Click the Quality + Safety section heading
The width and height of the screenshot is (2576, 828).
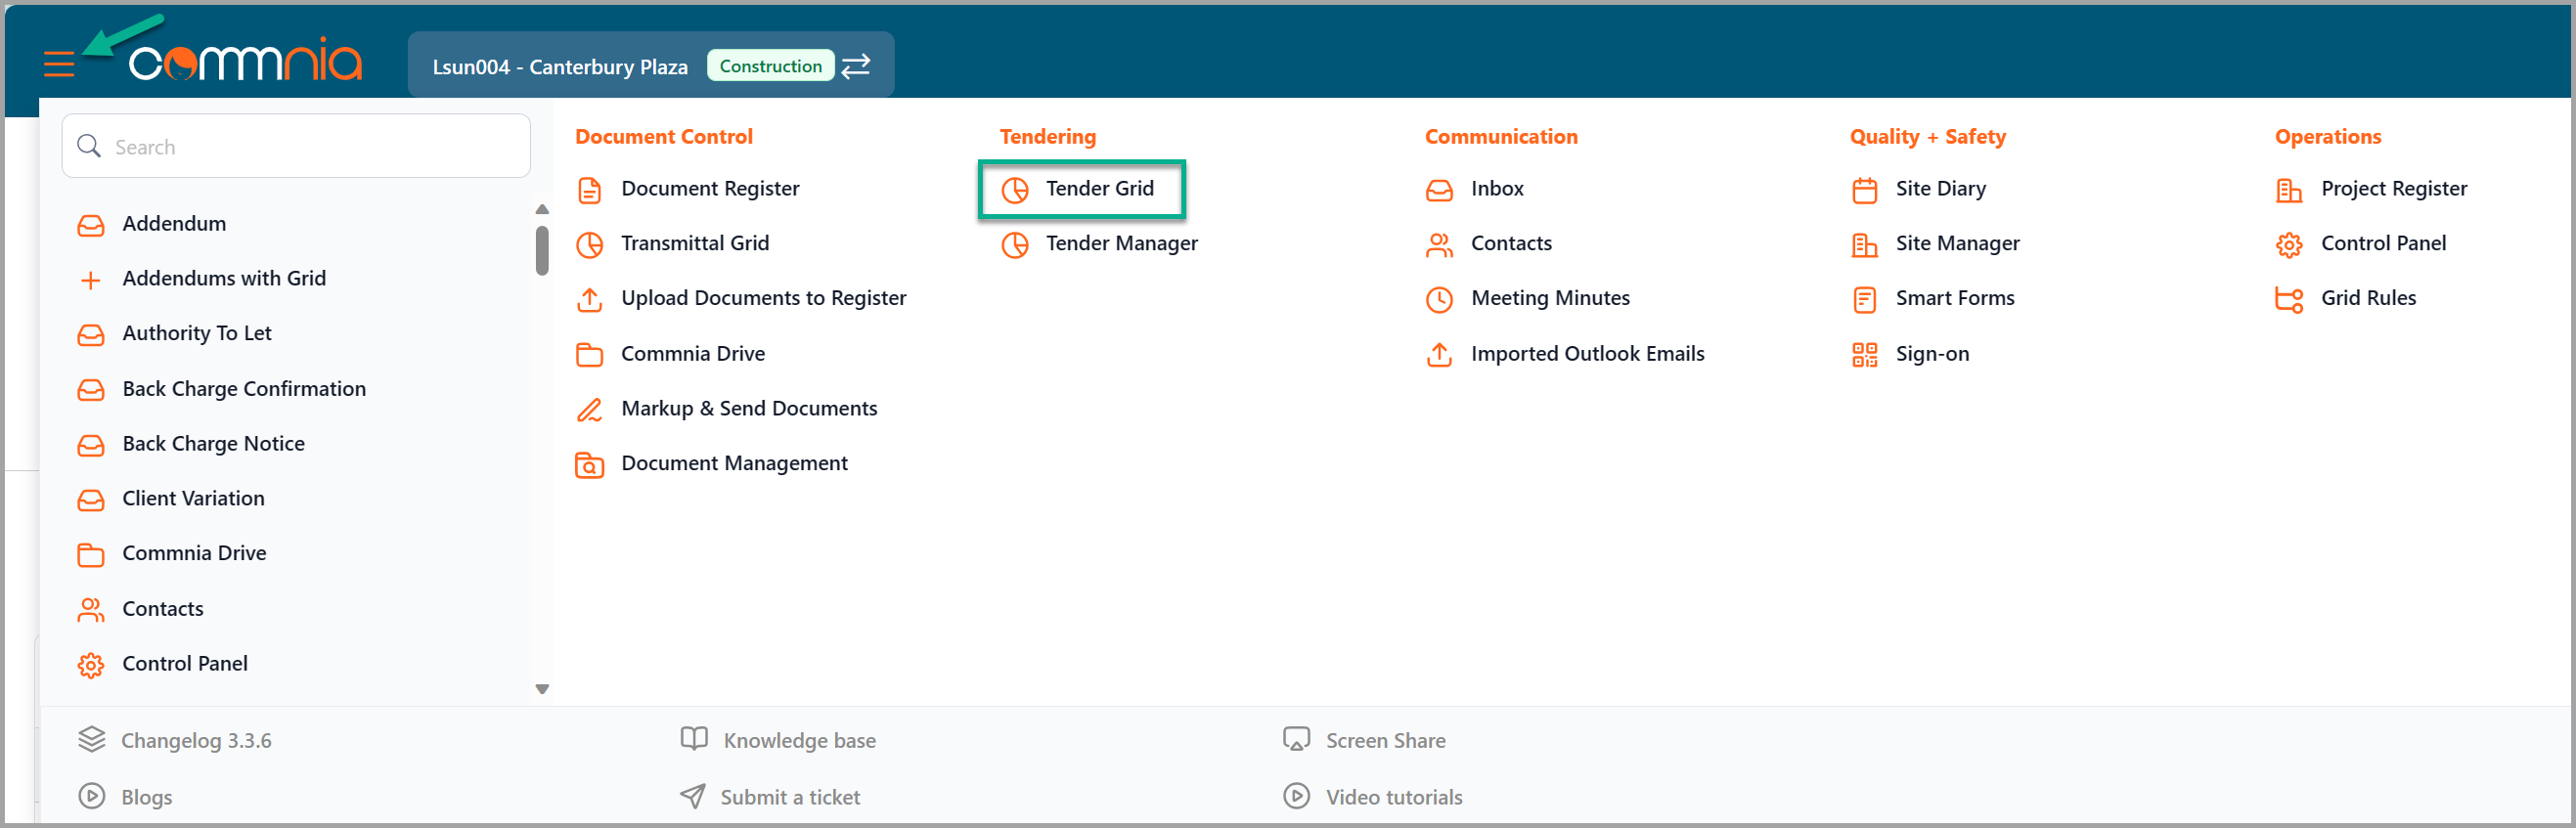(1927, 136)
